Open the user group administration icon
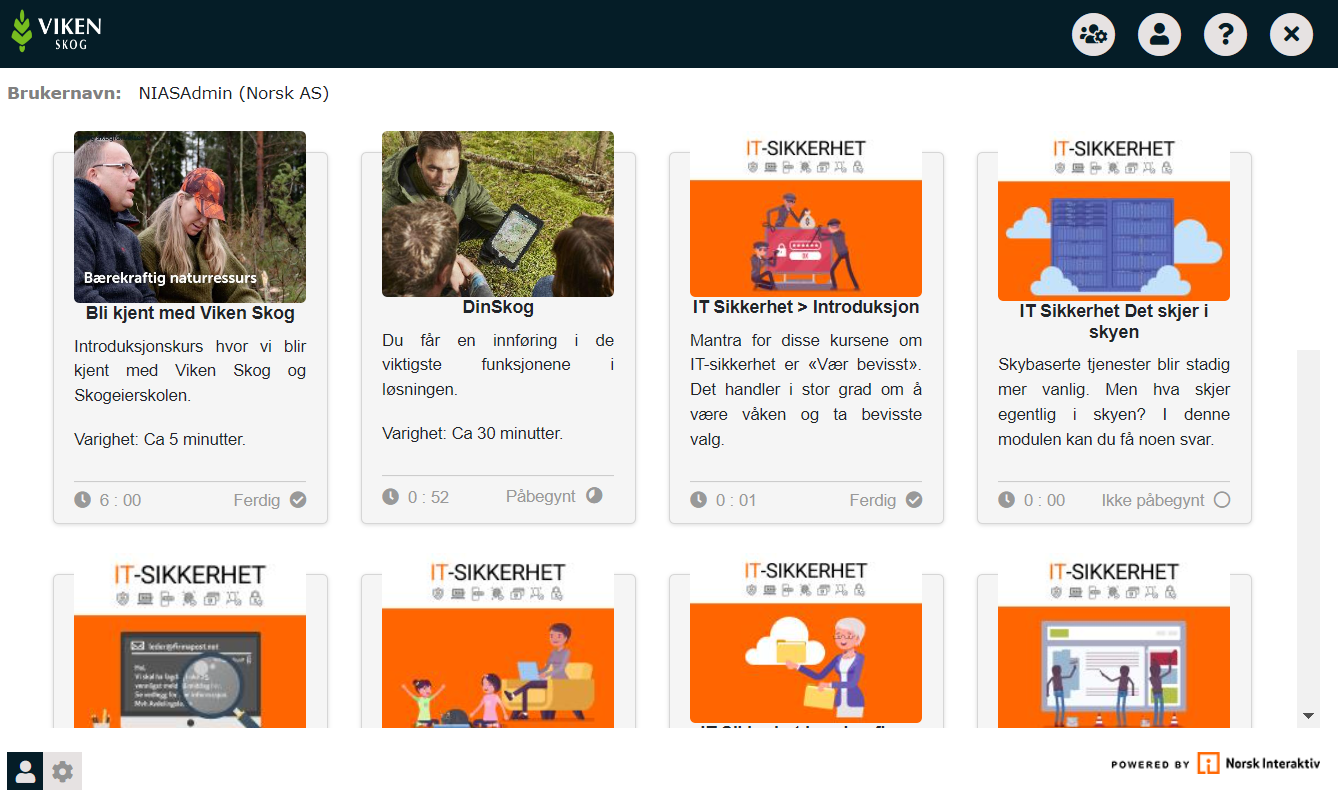This screenshot has height=790, width=1338. pos(1093,34)
